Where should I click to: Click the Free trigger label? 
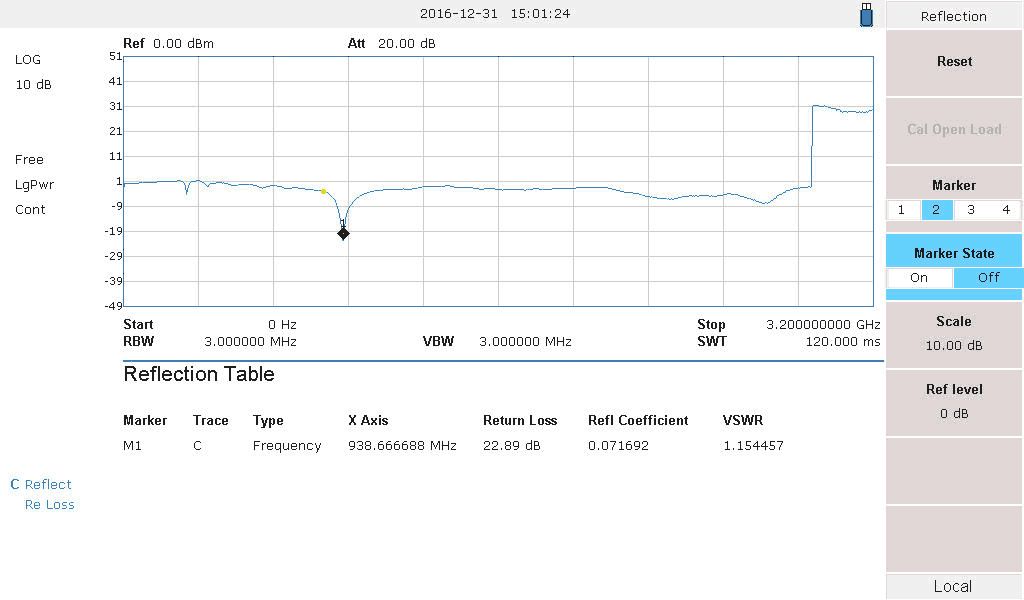[x=29, y=160]
